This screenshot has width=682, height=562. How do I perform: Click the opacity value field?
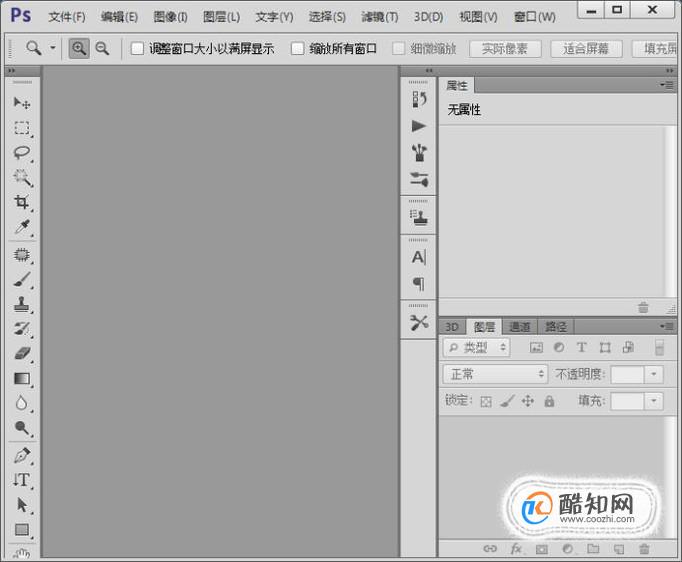pyautogui.click(x=628, y=375)
